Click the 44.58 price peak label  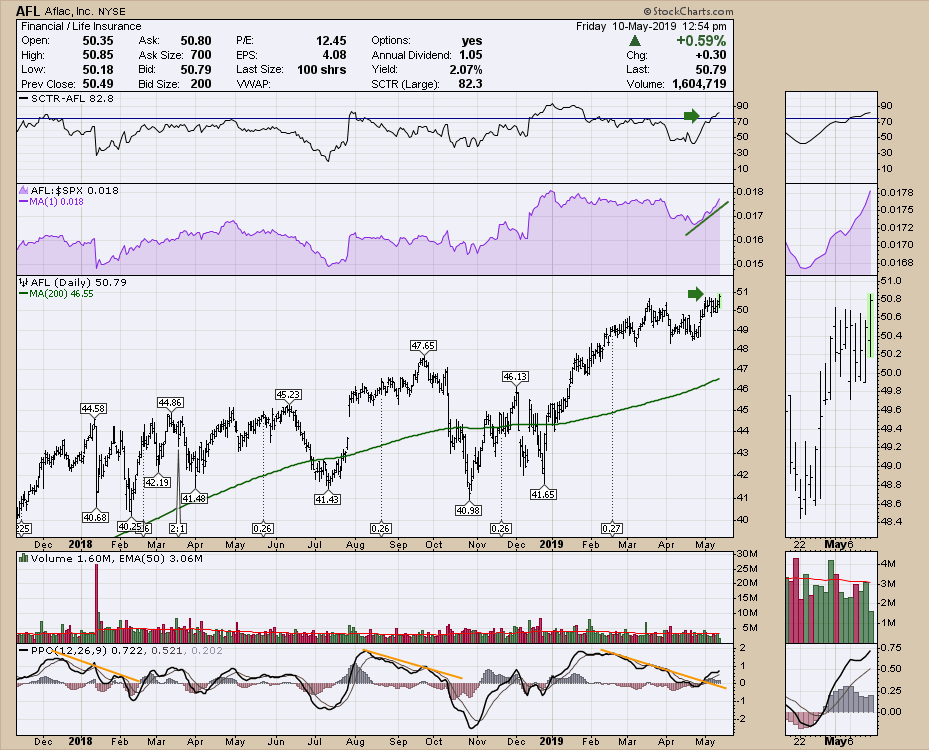[x=94, y=409]
